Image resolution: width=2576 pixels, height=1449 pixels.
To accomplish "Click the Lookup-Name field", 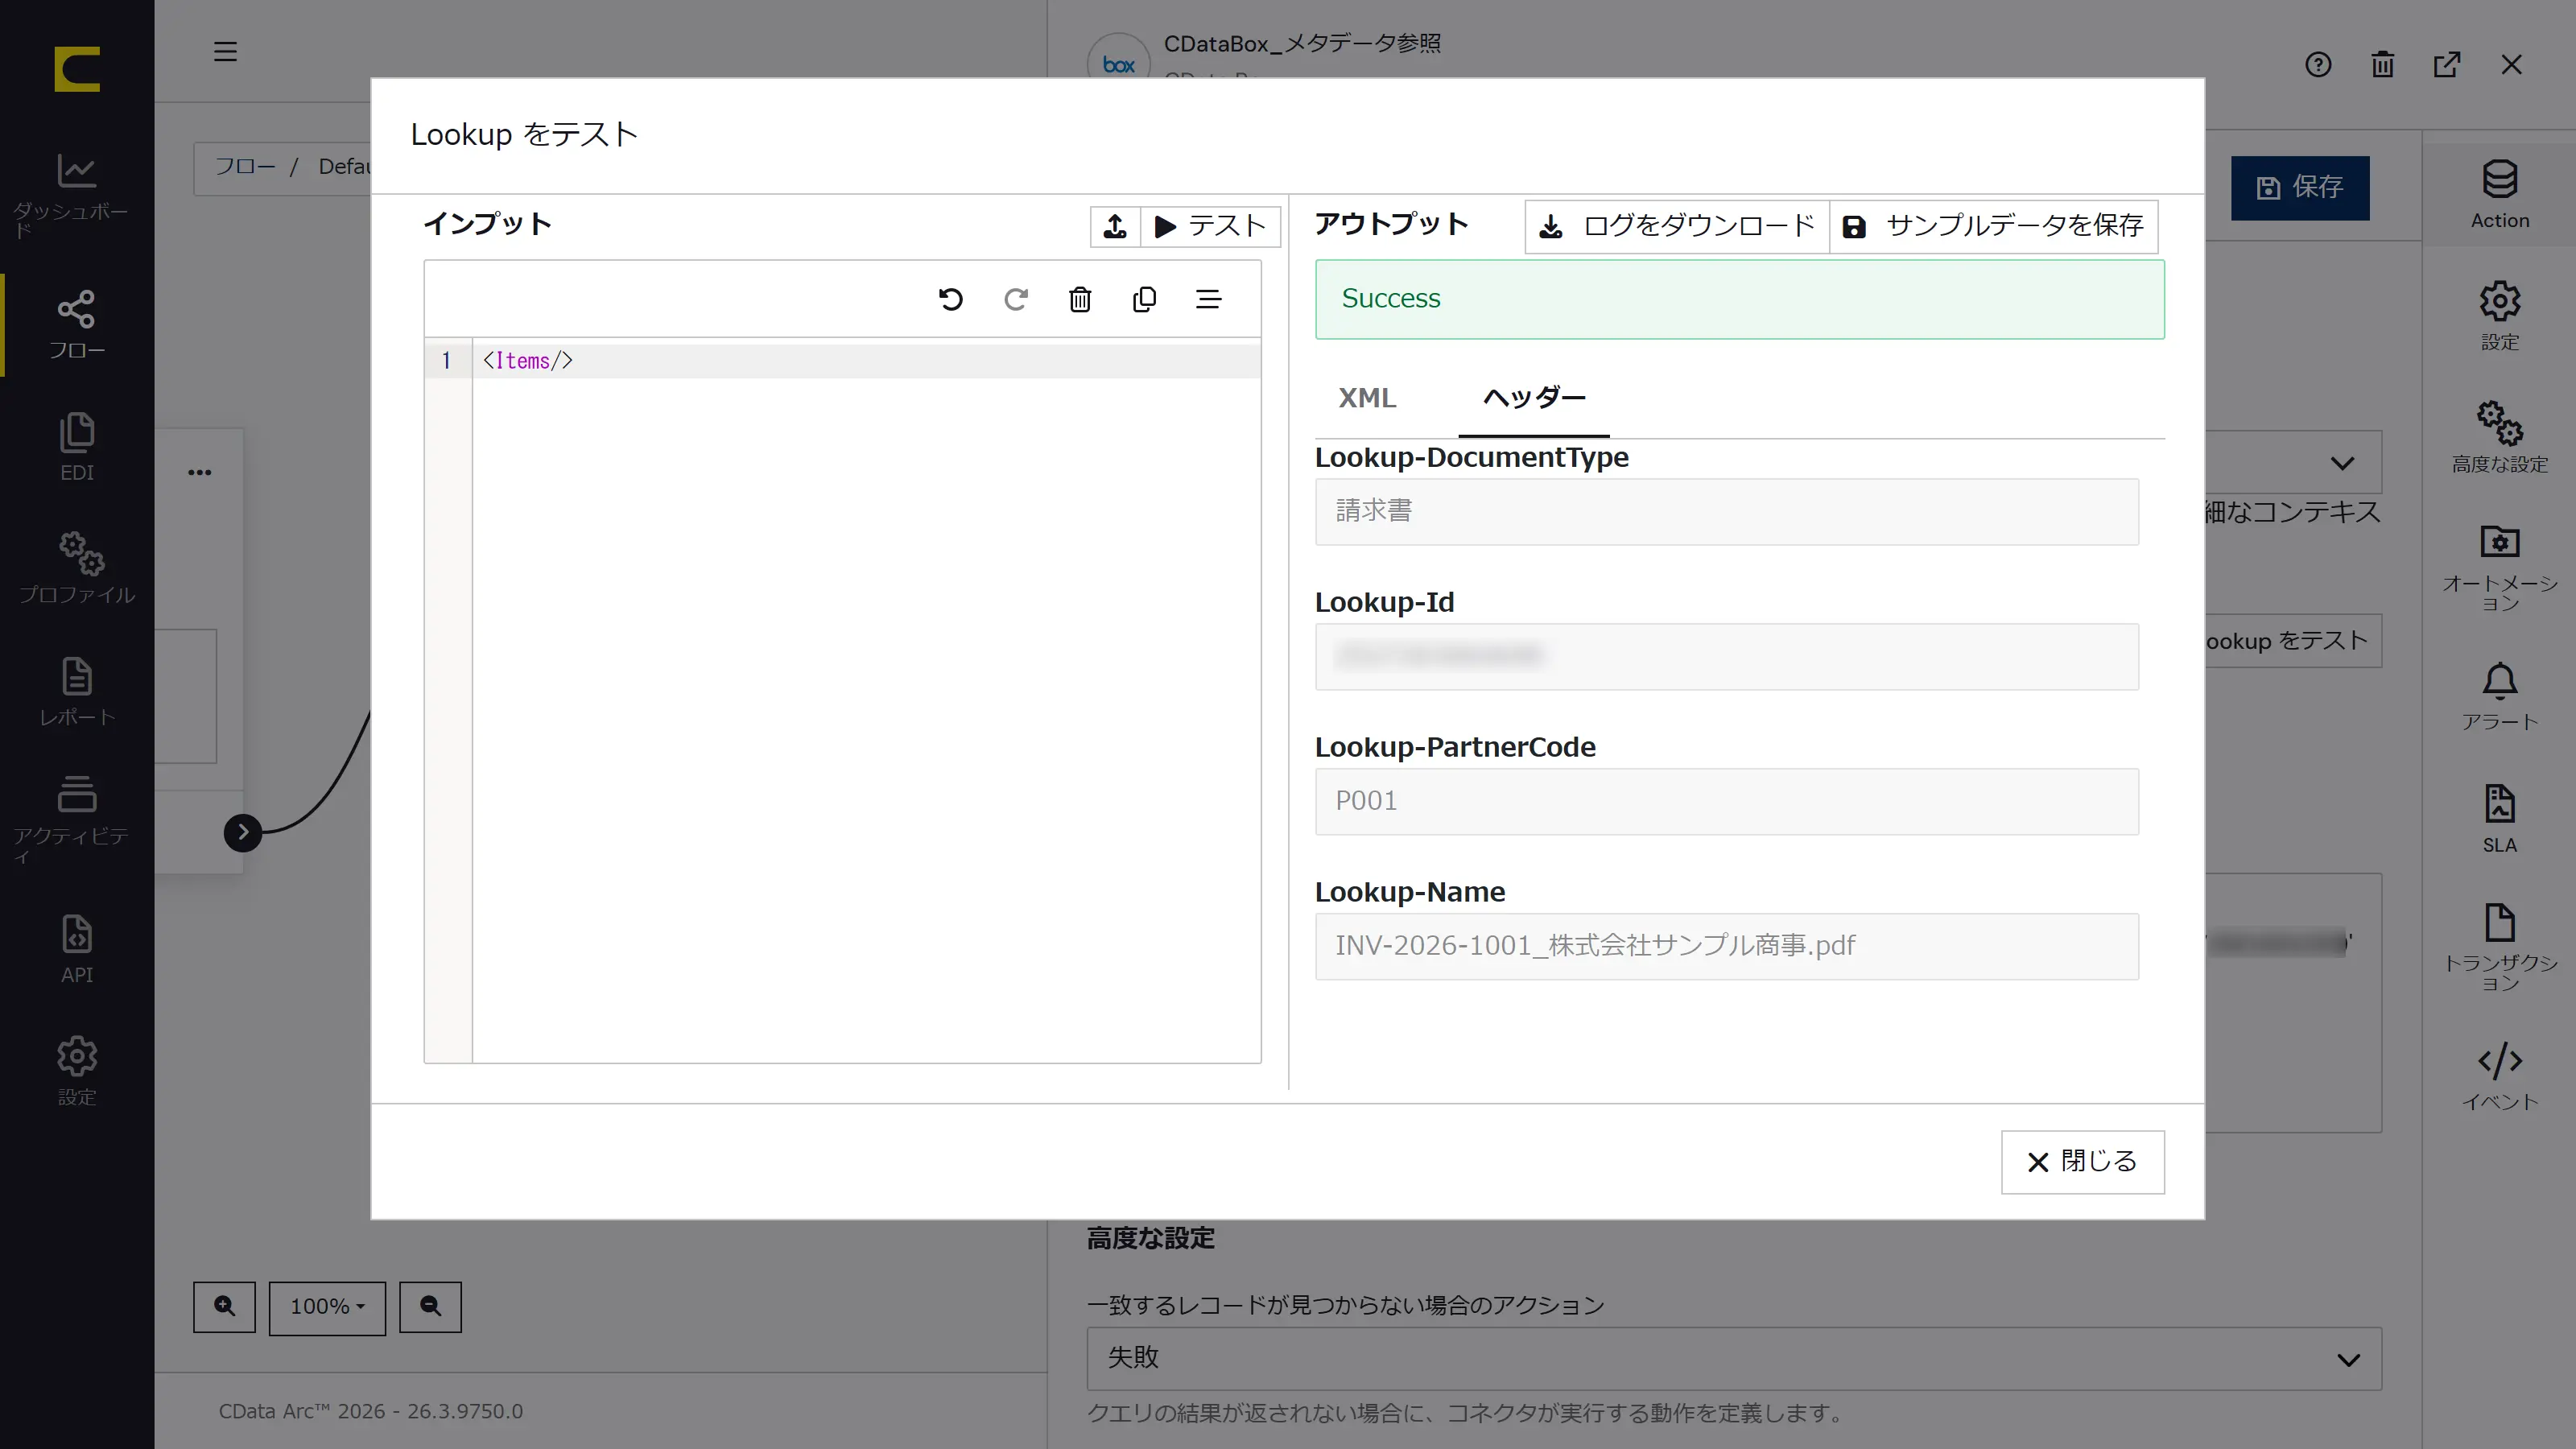I will [x=1726, y=946].
